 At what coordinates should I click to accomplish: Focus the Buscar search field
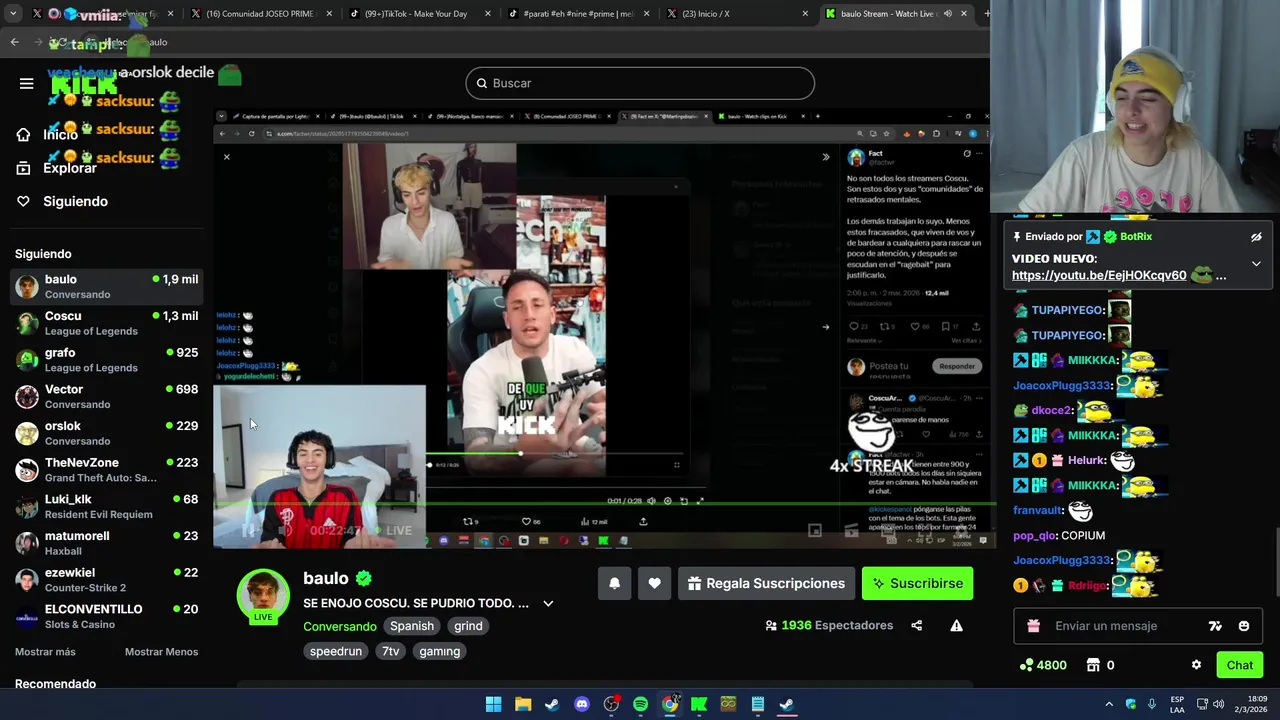[640, 83]
